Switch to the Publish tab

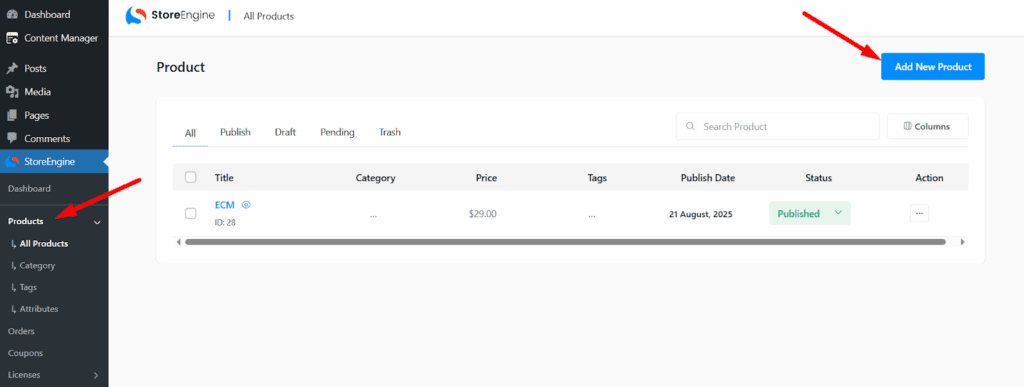(x=235, y=132)
